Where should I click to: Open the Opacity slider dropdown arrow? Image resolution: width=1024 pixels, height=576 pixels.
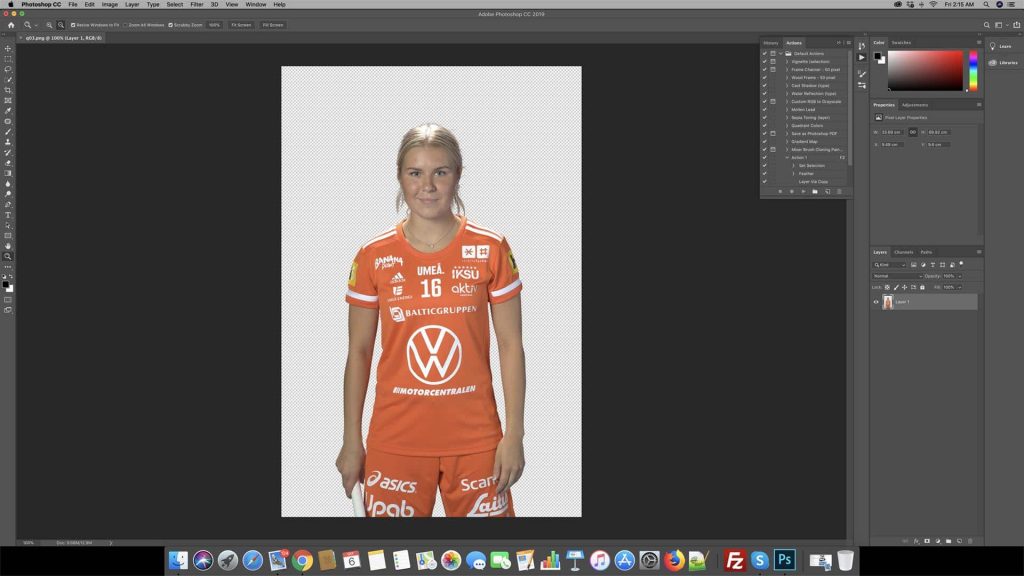959,276
